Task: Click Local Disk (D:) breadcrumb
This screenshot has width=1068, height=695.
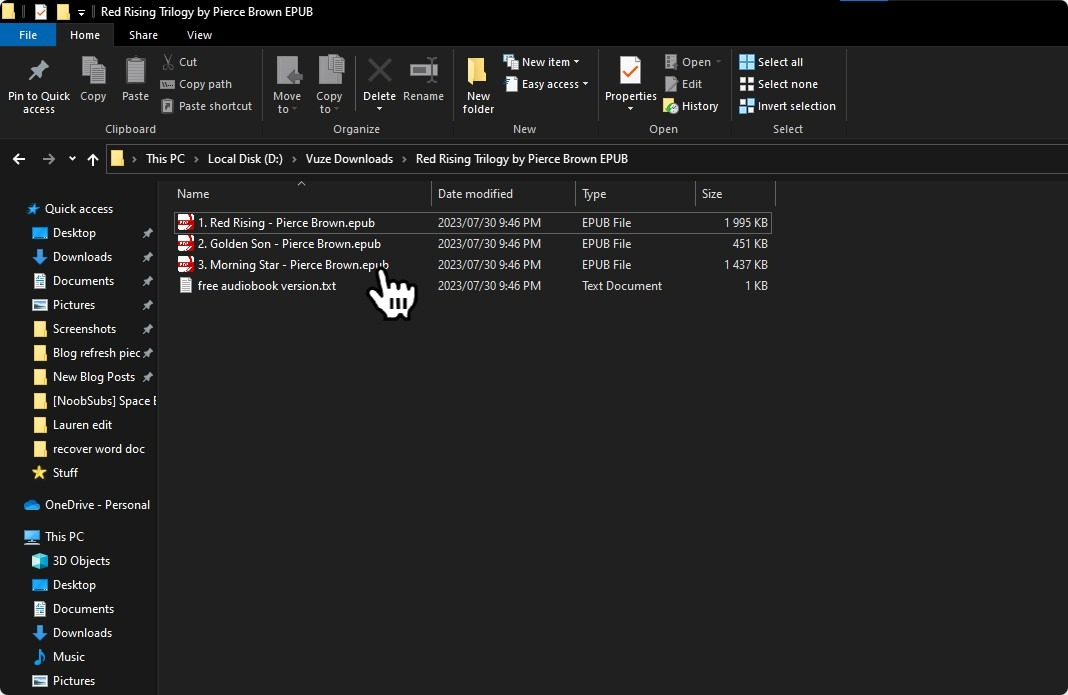Action: coord(245,159)
